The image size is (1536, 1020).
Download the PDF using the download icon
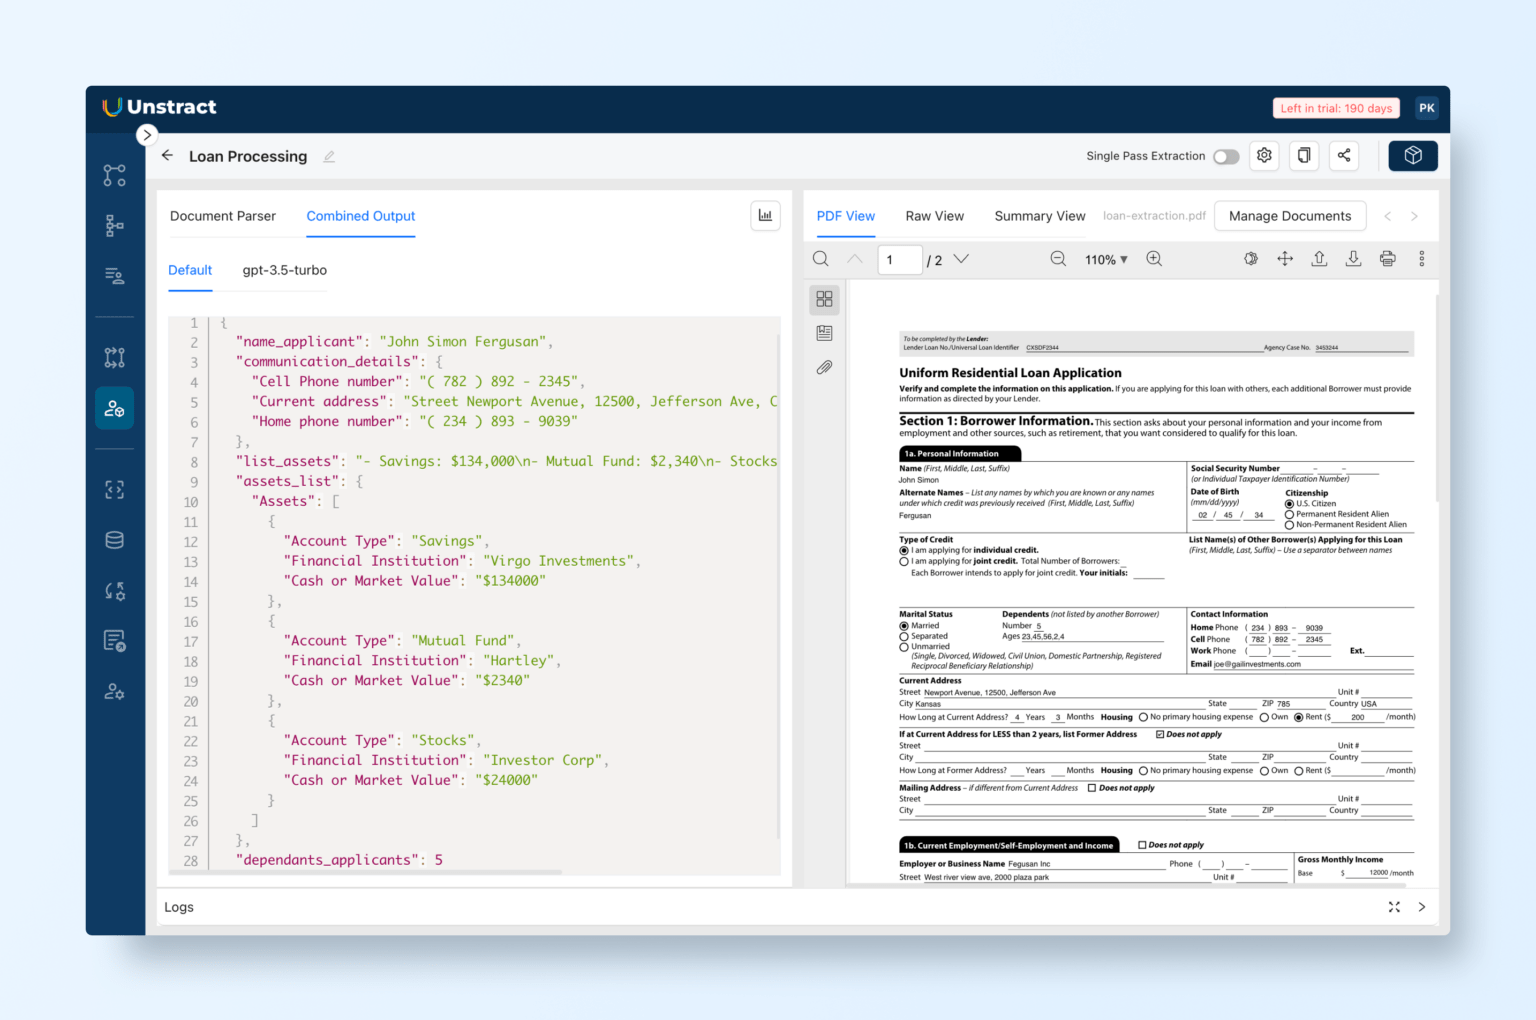1354,258
